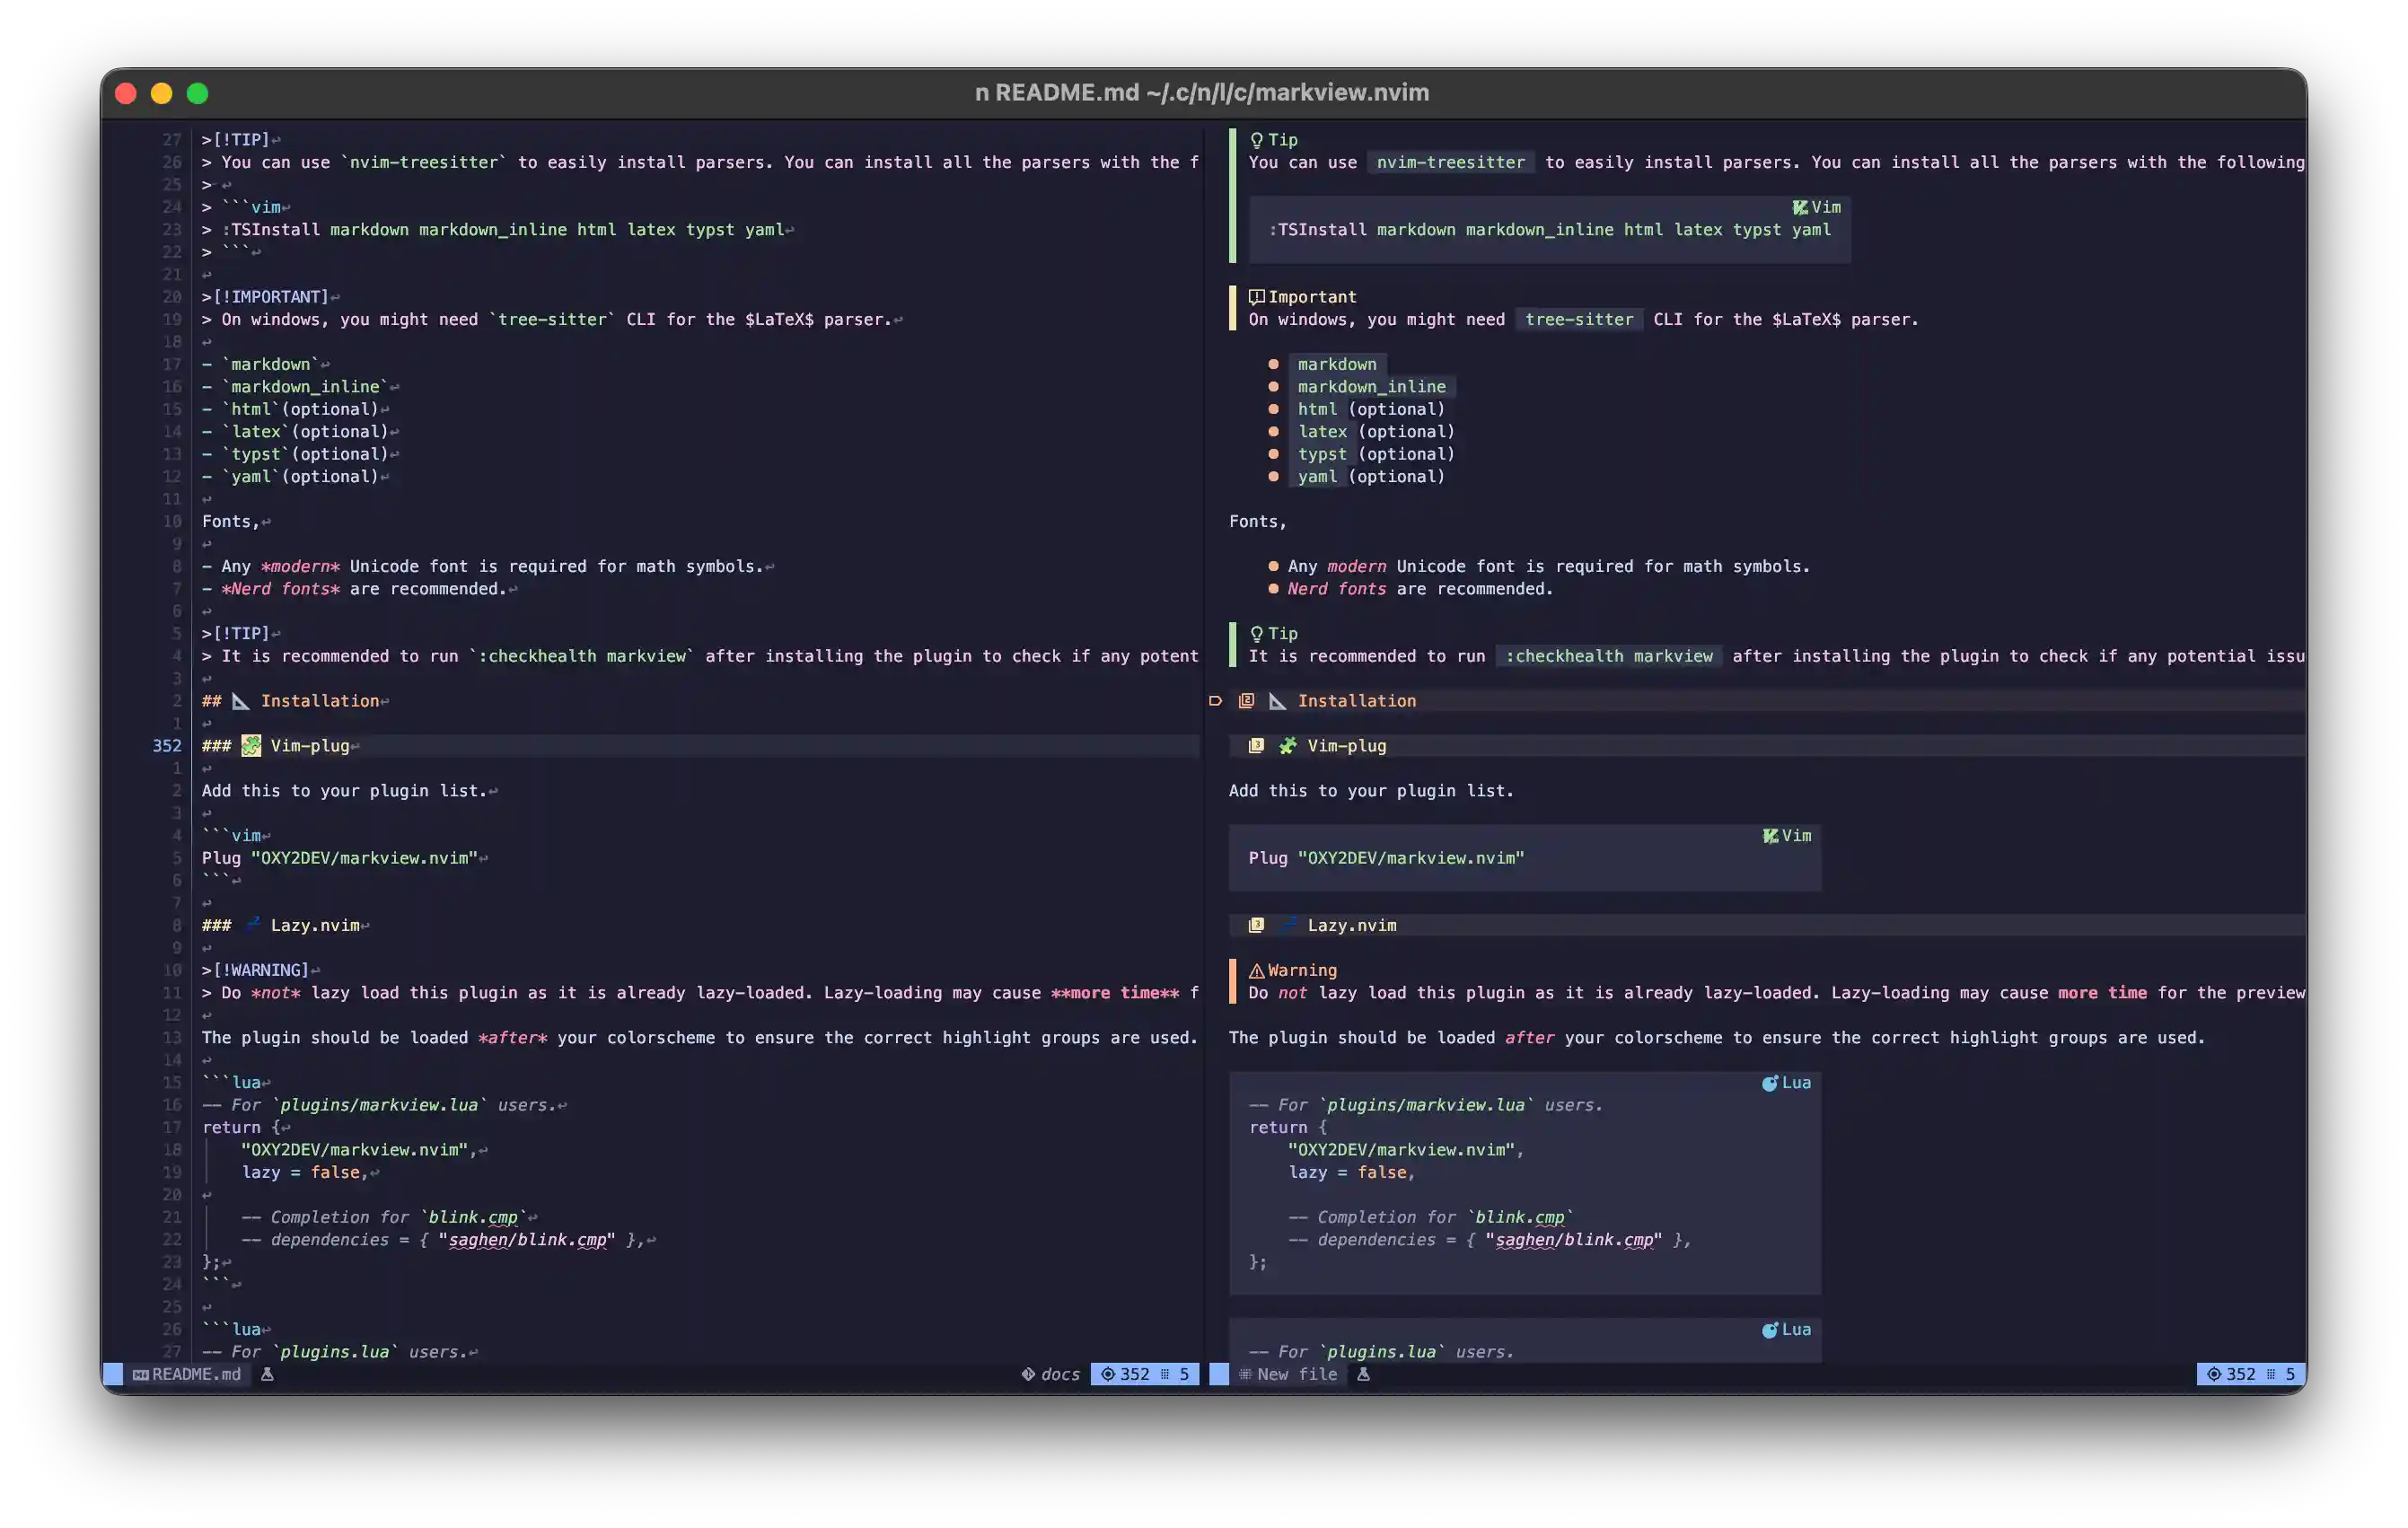Viewport: 2408px width, 1528px height.
Task: Click the blue mode block at statusline's left end
Action: tap(113, 1375)
